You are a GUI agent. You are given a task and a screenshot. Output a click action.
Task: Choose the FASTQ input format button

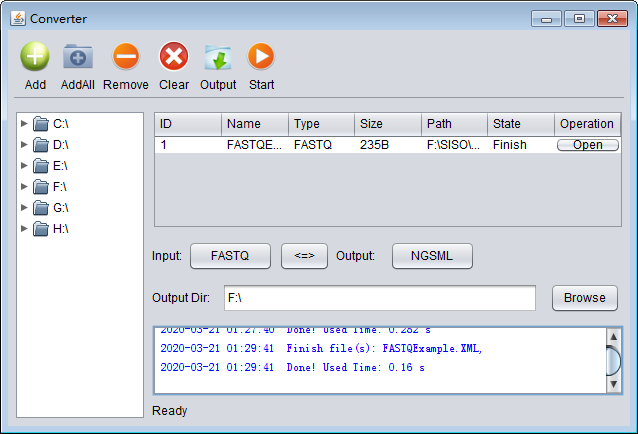[x=230, y=256]
